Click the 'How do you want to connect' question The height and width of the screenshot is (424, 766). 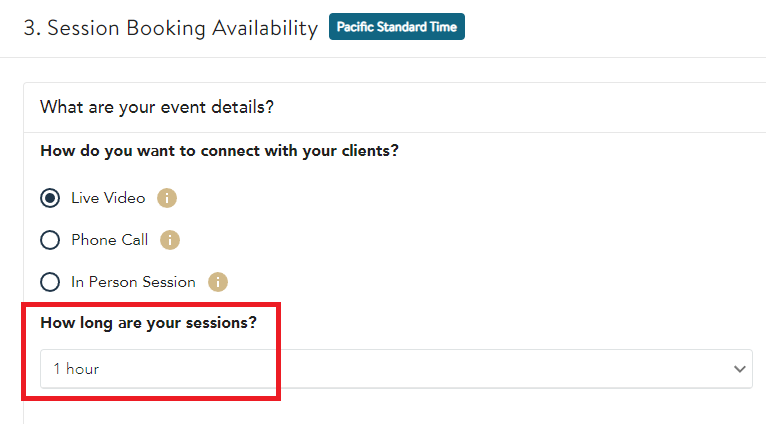click(219, 150)
